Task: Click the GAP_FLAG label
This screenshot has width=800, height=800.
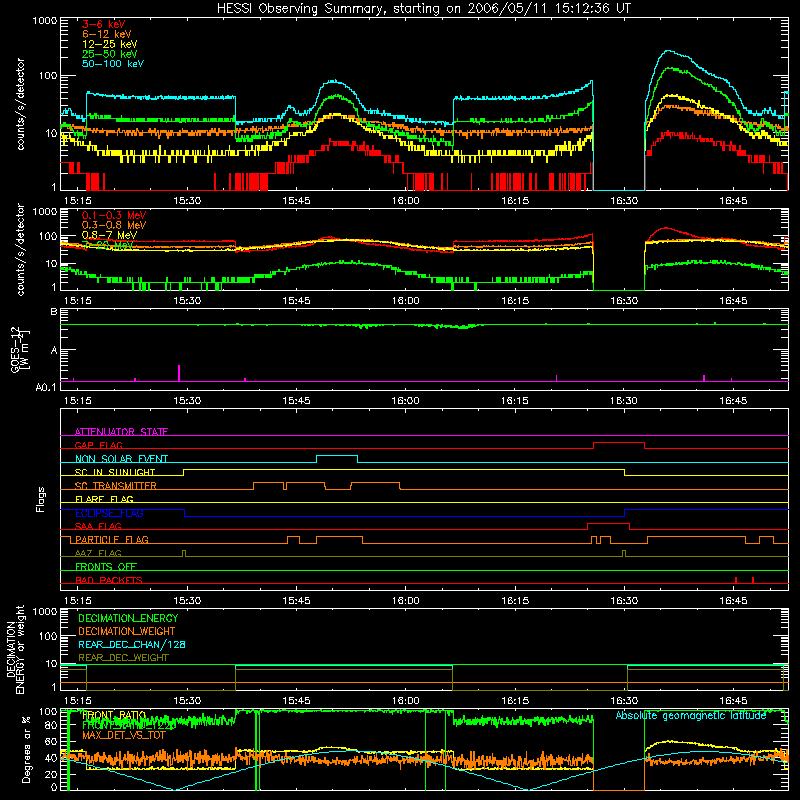Action: pos(98,445)
